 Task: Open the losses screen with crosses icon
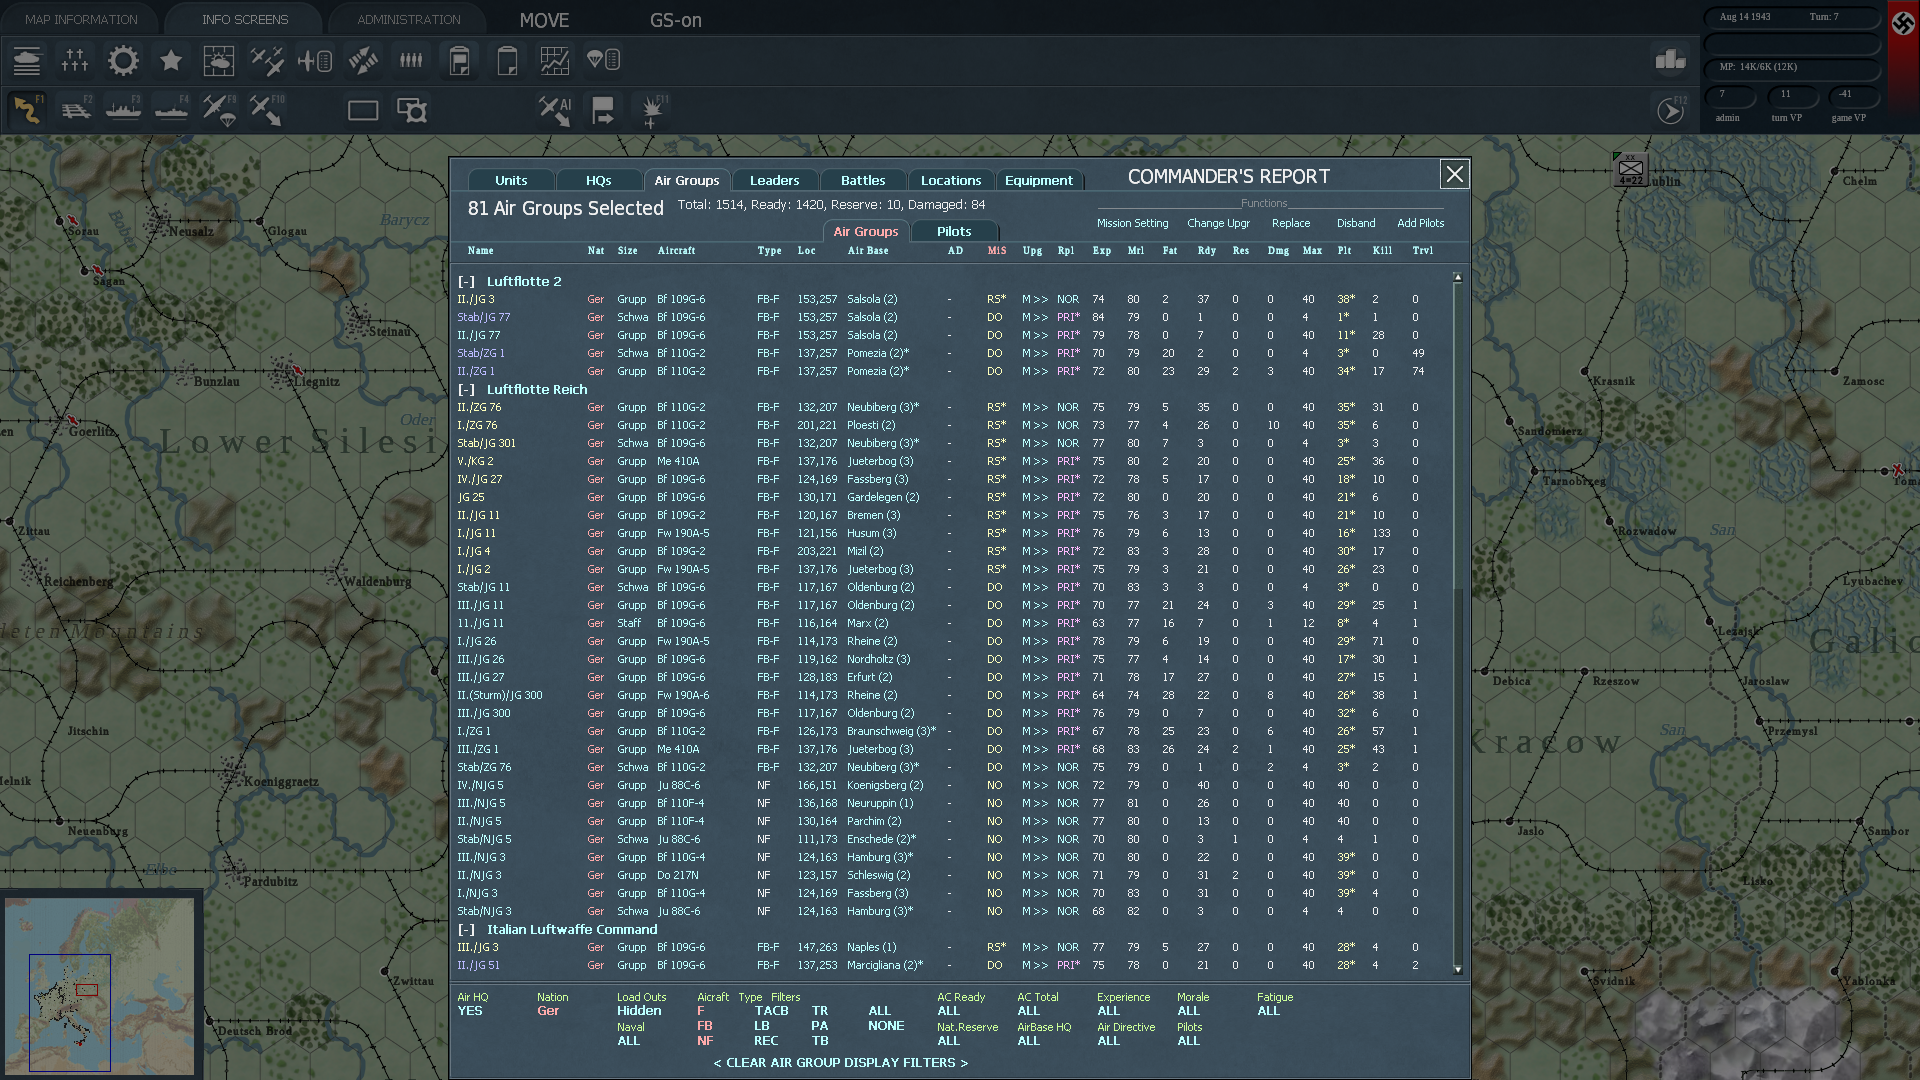(x=75, y=61)
